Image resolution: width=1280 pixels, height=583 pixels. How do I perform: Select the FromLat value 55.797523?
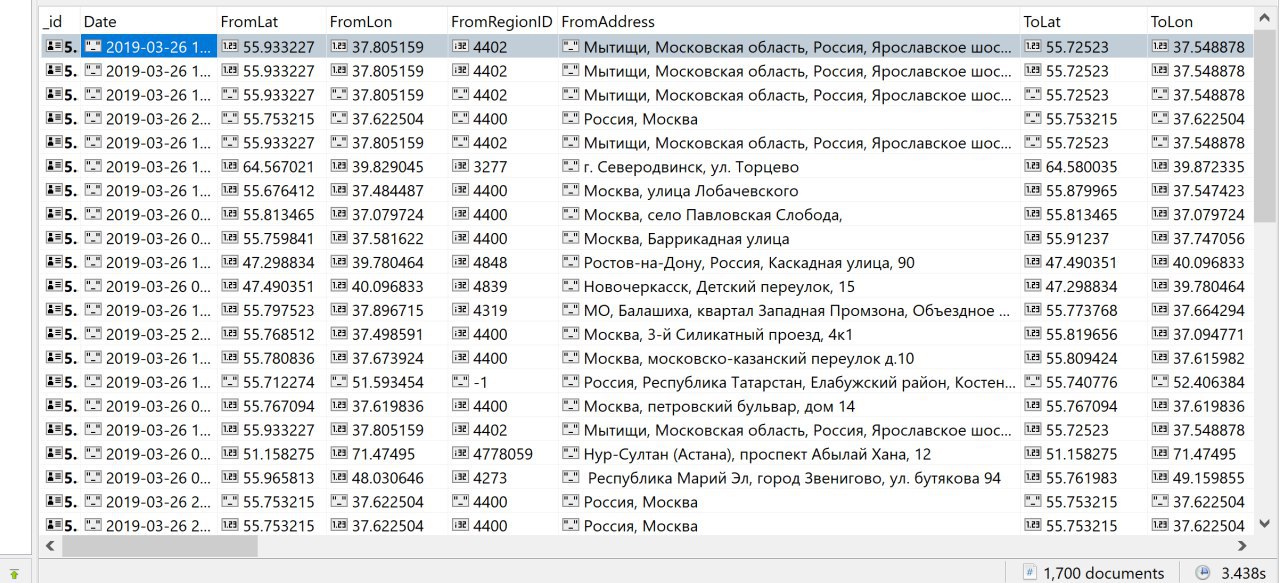point(279,311)
